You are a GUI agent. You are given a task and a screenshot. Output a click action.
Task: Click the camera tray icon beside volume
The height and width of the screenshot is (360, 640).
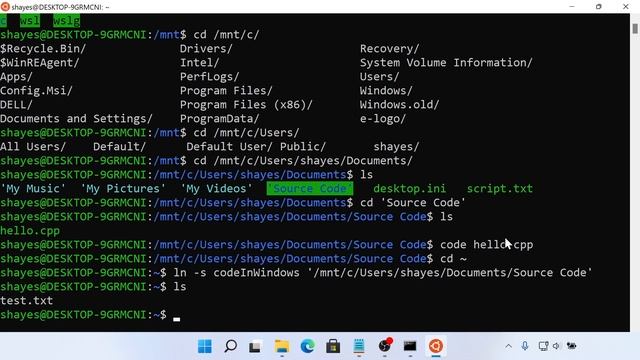pos(571,346)
